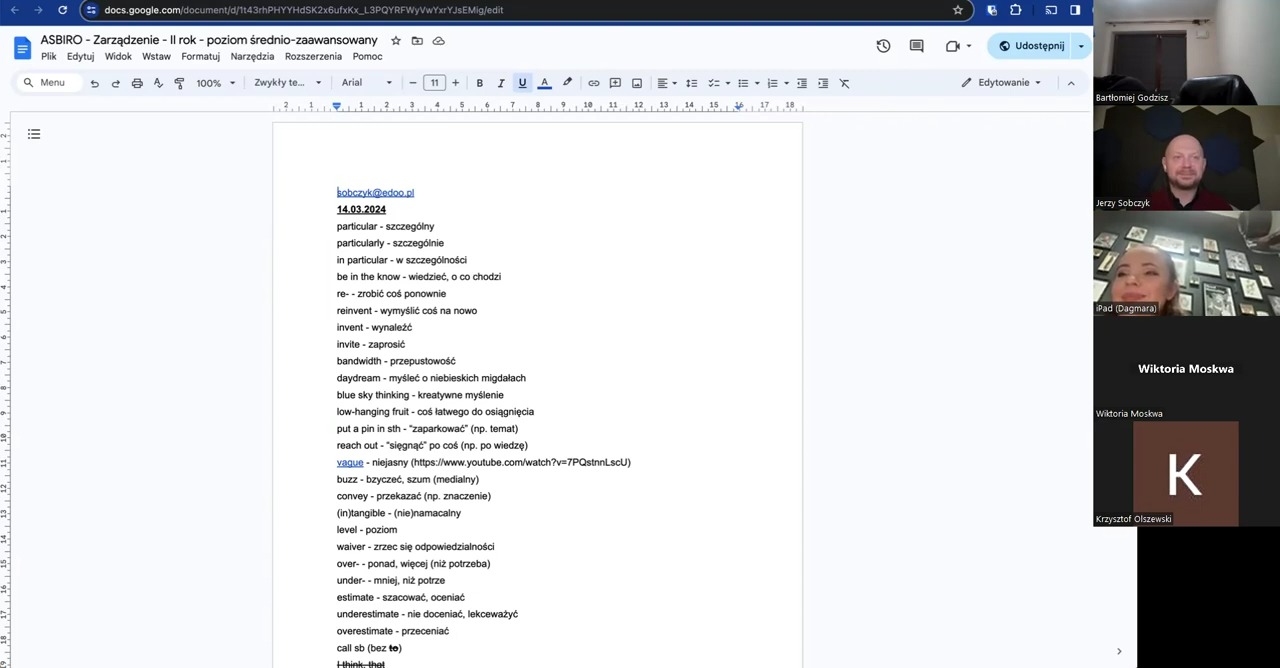Screen dimensions: 1280x668
Task: Select the paint format roller tool
Action: [x=179, y=83]
